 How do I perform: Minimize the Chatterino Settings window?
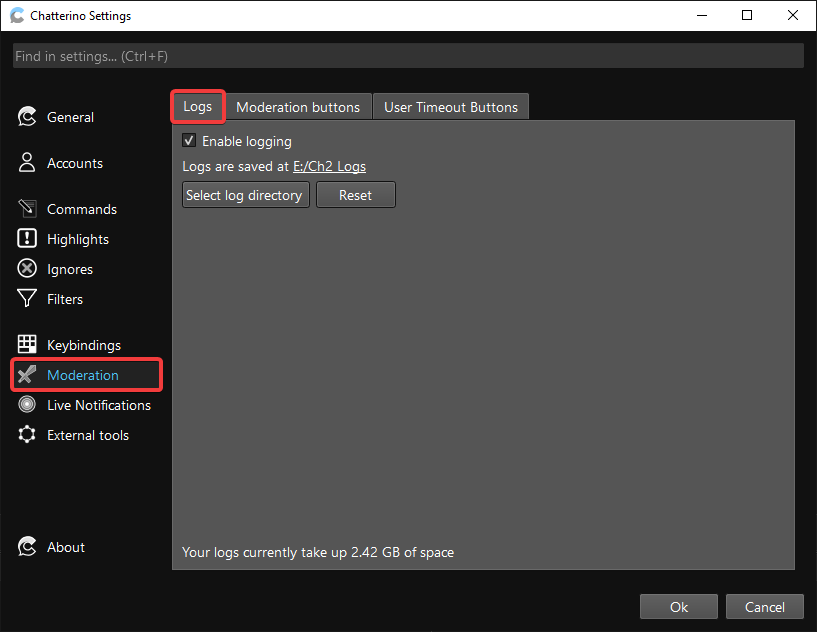(702, 15)
